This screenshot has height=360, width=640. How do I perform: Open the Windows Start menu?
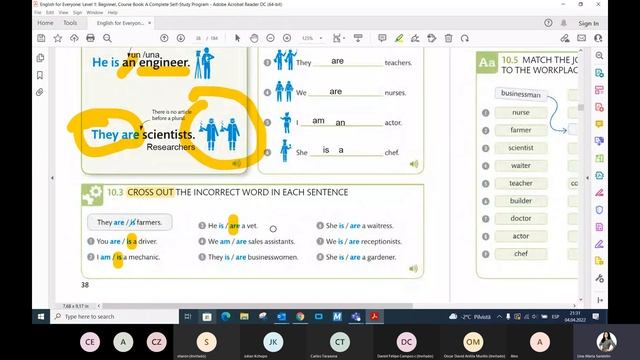(41, 316)
